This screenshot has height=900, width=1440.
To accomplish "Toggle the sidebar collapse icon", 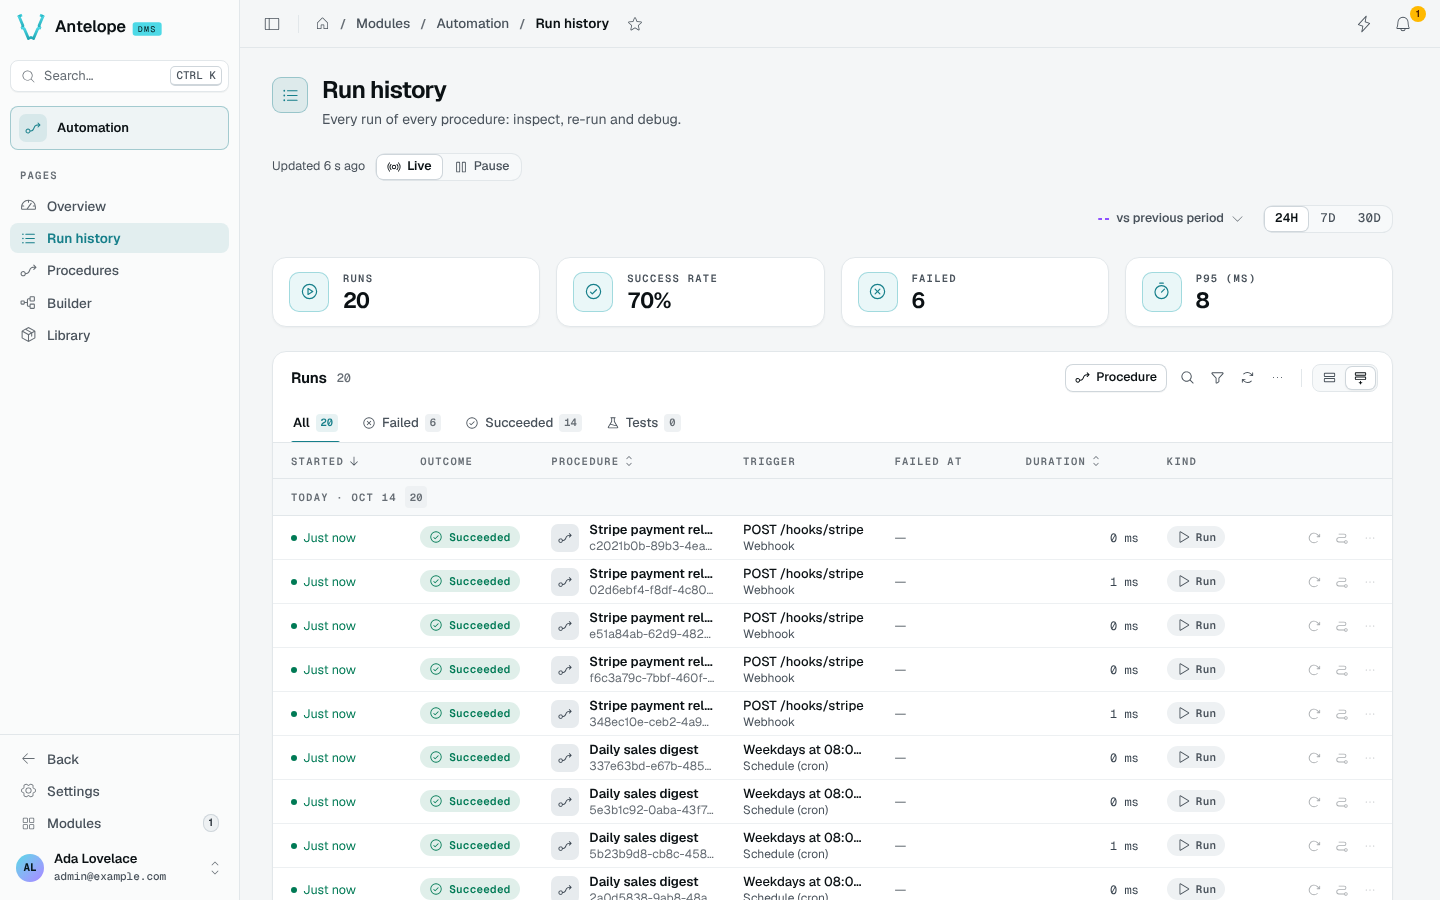I will click(272, 24).
